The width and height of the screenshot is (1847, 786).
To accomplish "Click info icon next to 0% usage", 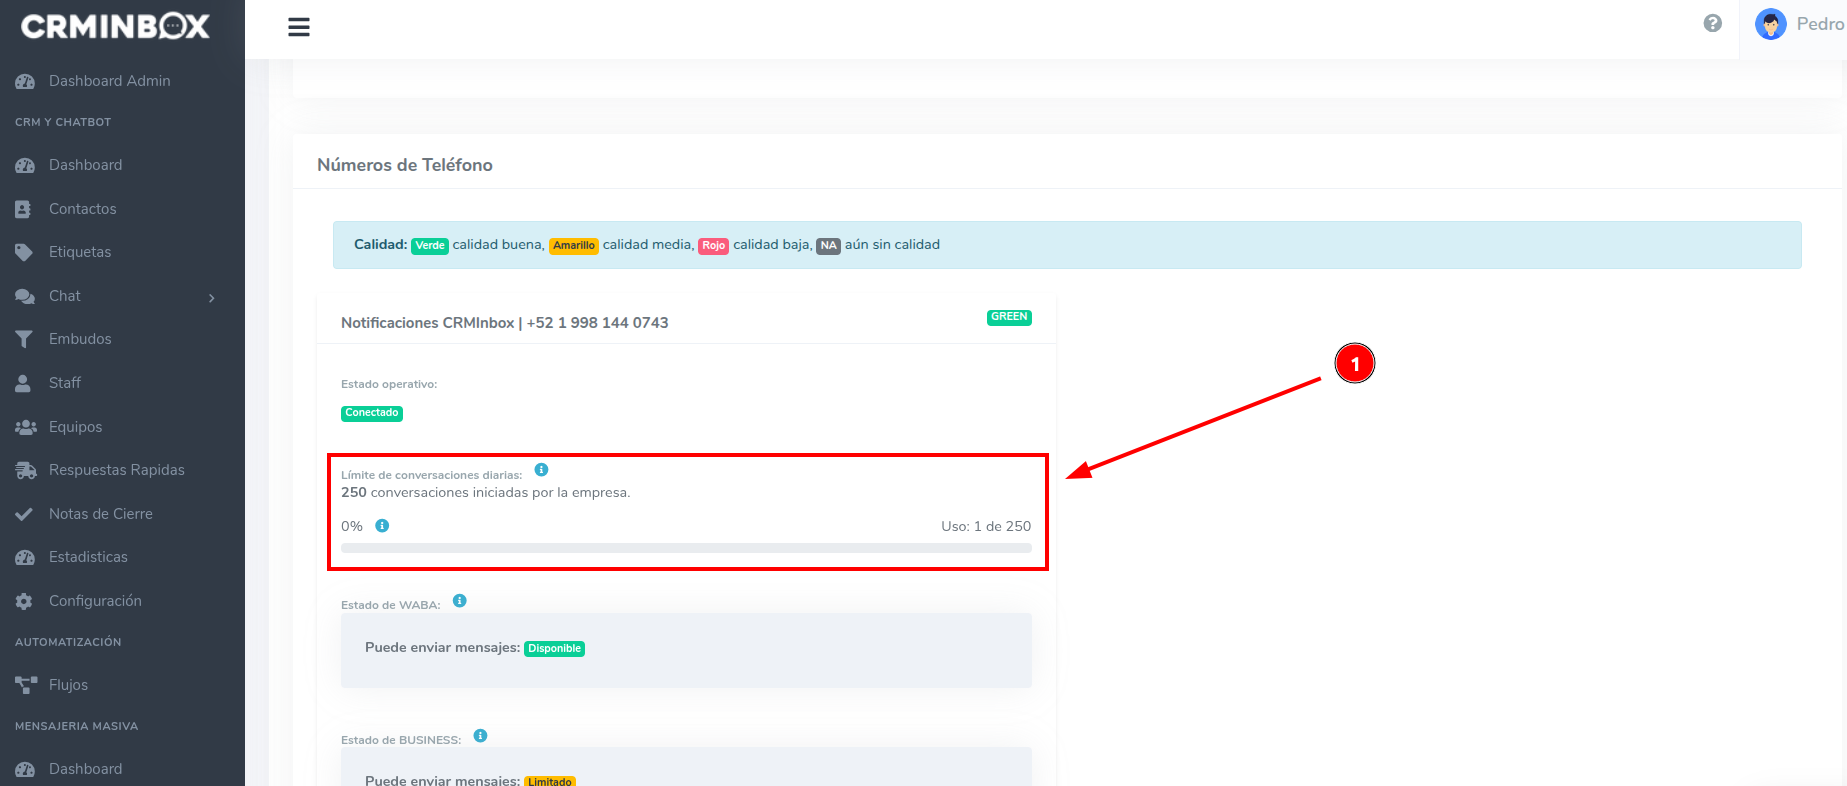I will click(x=382, y=526).
